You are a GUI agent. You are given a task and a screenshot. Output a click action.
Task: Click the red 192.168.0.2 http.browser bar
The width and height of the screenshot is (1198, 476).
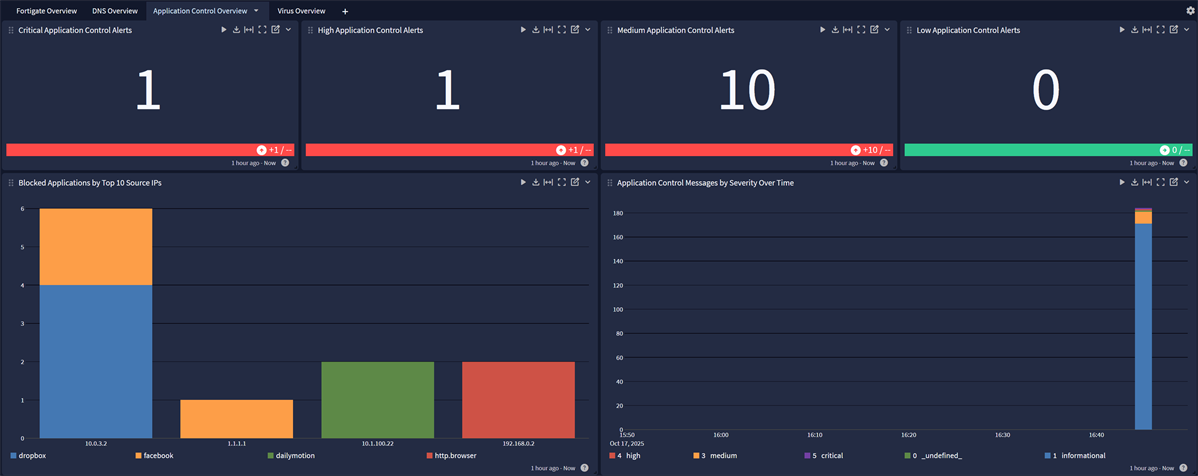[518, 399]
